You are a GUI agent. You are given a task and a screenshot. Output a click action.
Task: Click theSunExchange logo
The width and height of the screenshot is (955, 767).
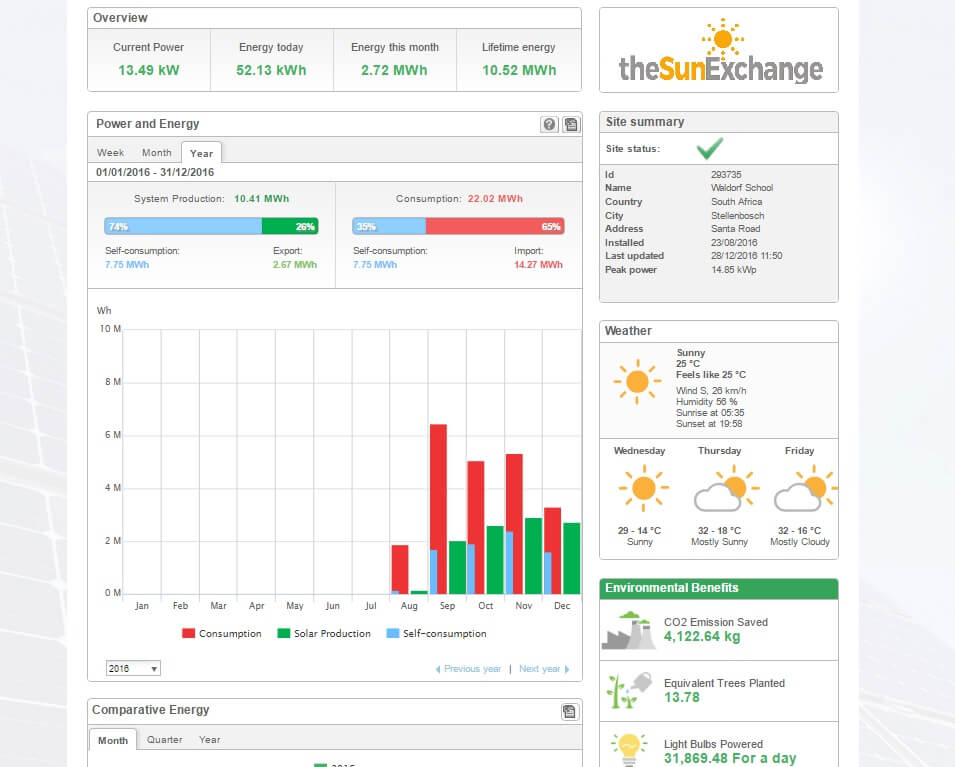[x=719, y=52]
